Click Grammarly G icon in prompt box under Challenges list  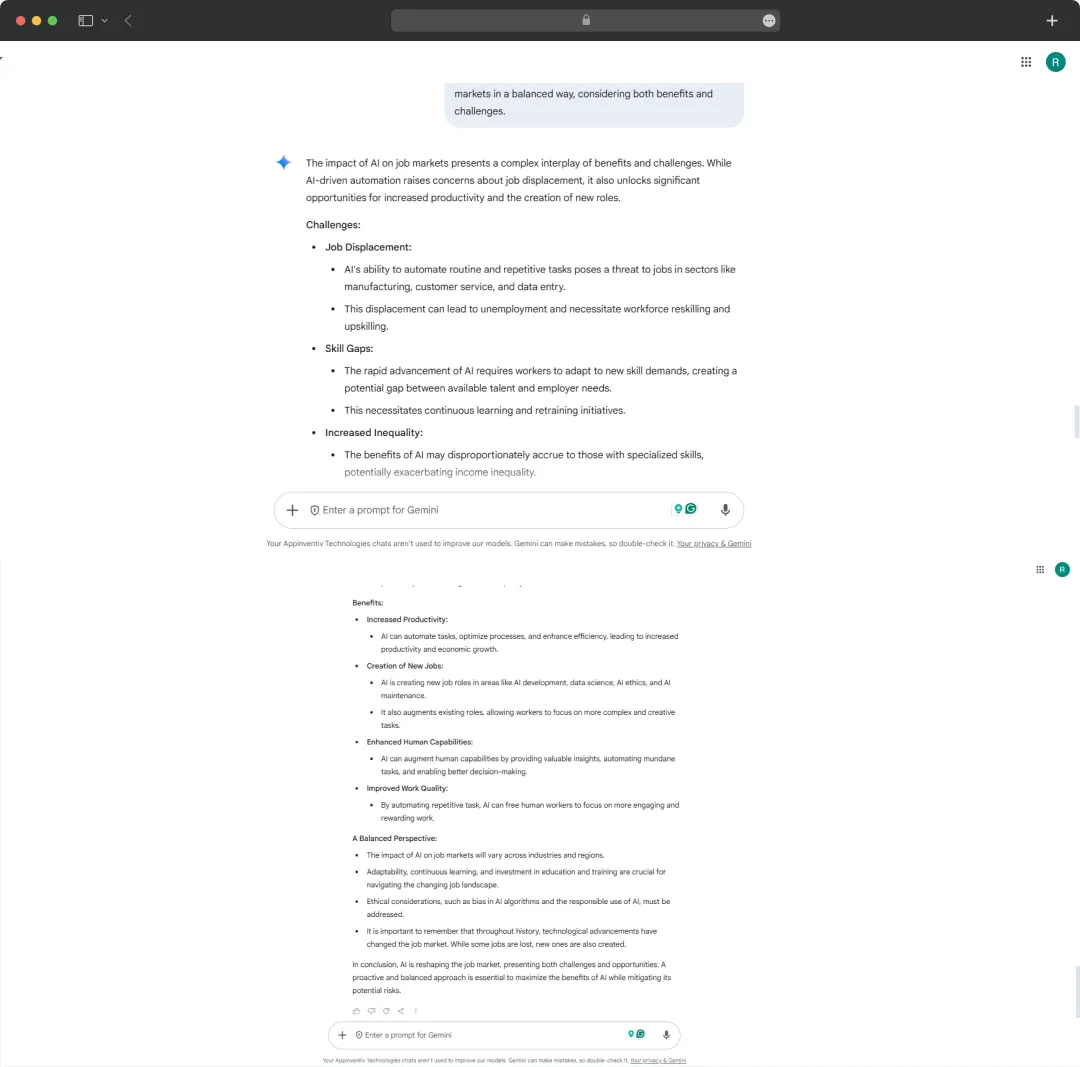(x=691, y=508)
